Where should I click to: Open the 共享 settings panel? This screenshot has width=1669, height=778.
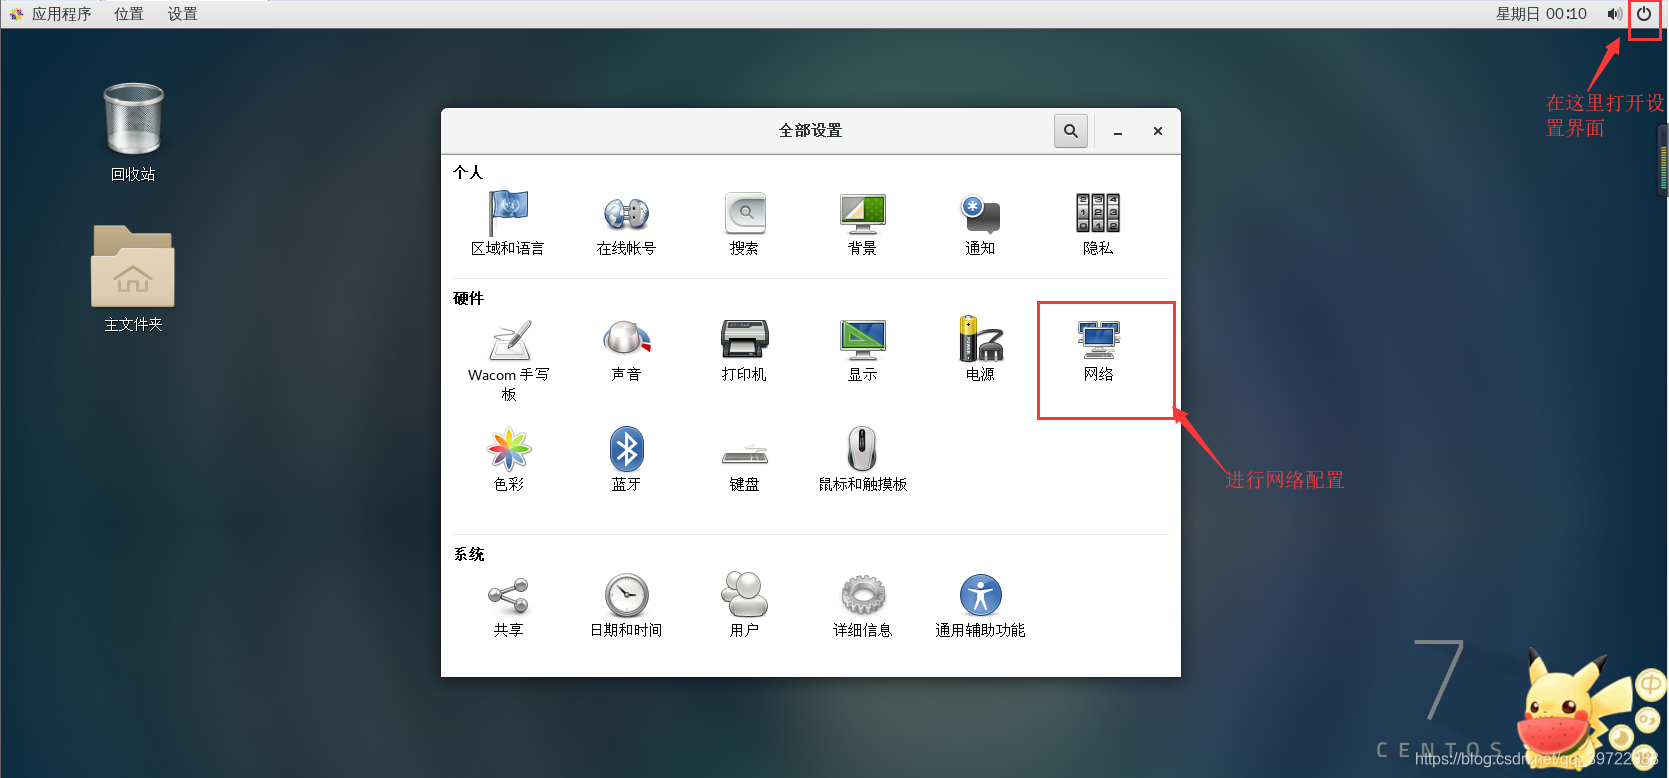[x=508, y=606]
